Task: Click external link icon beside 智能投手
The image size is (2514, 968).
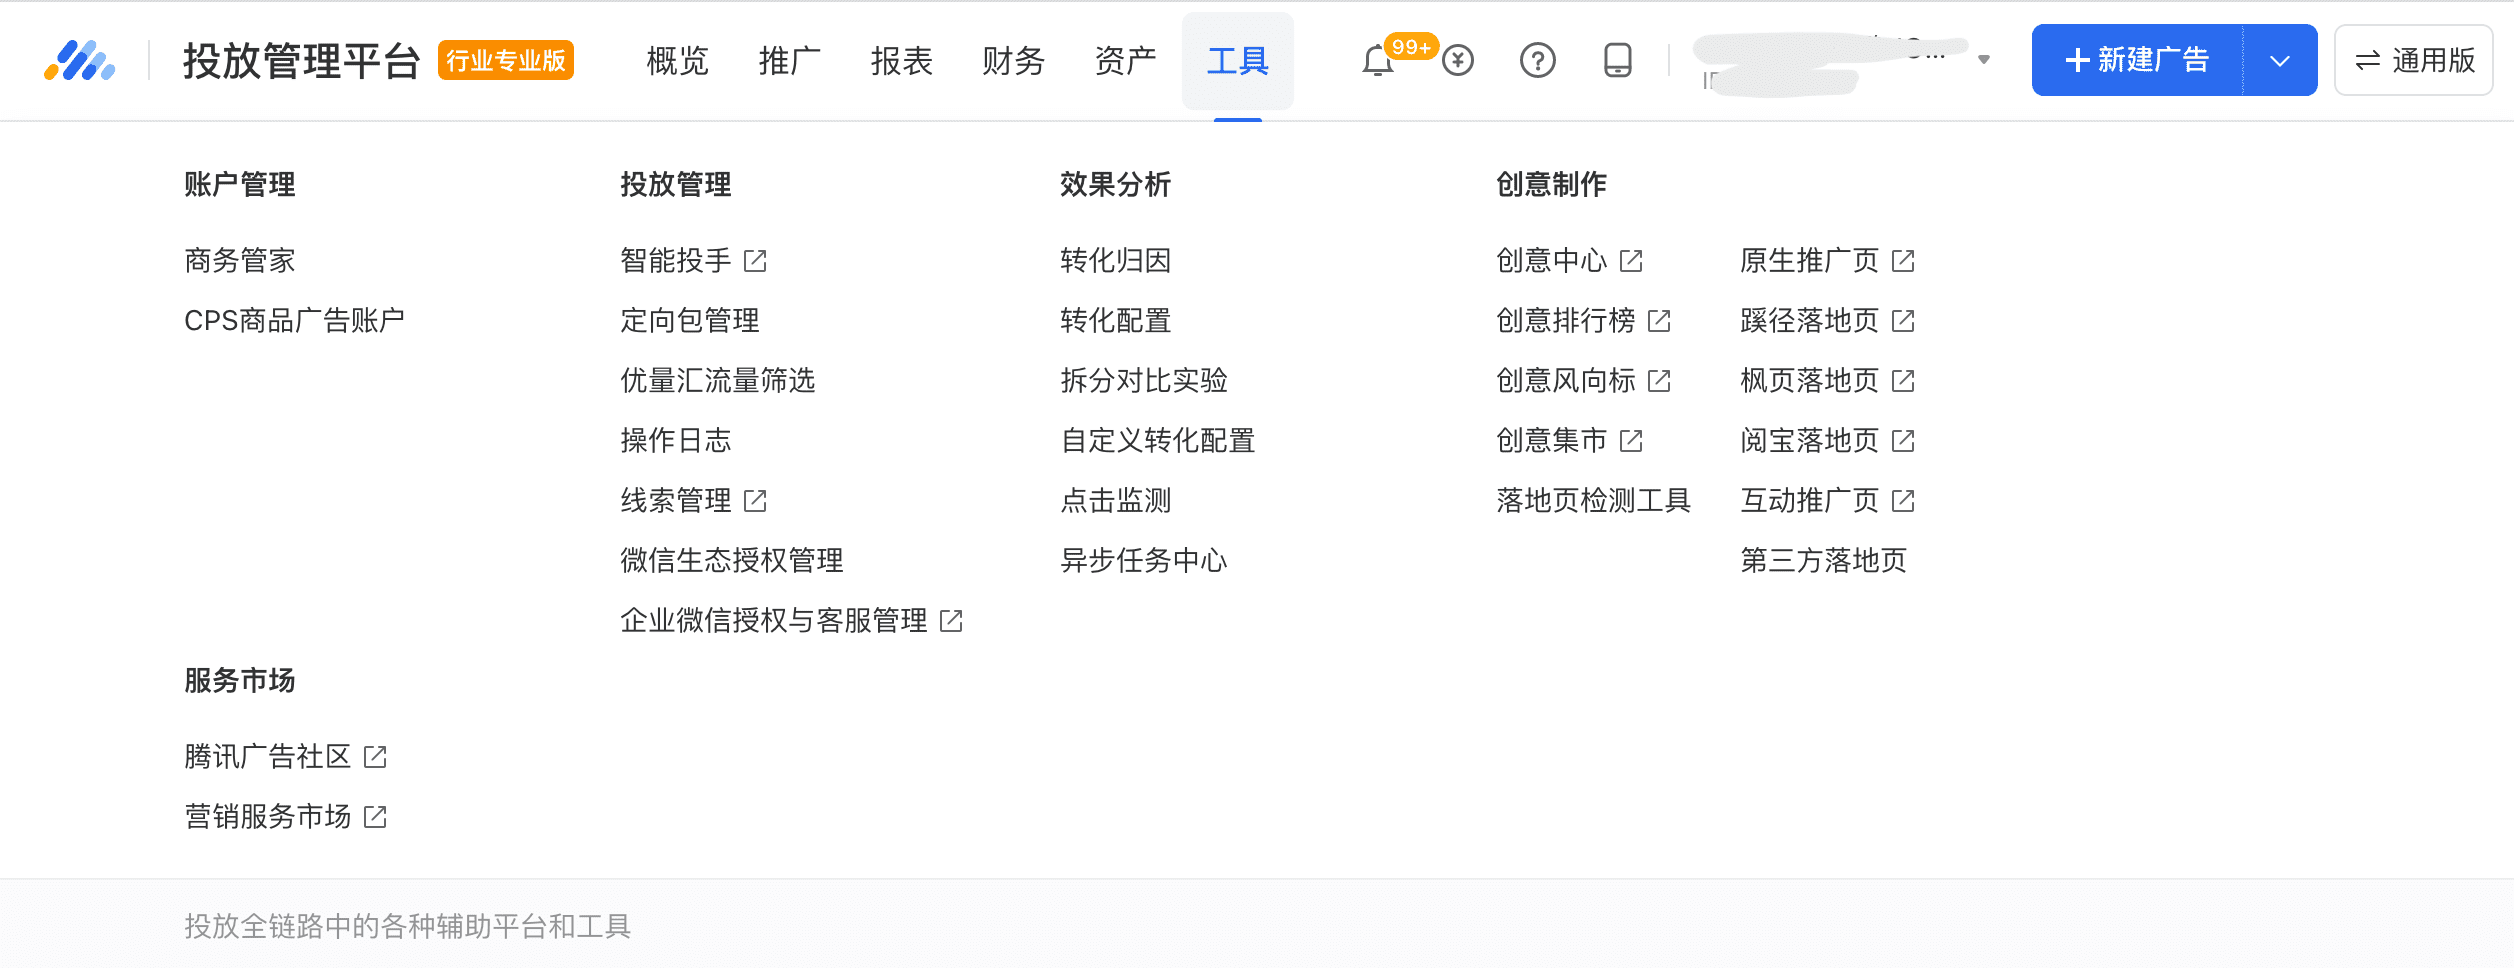Action: [x=755, y=261]
